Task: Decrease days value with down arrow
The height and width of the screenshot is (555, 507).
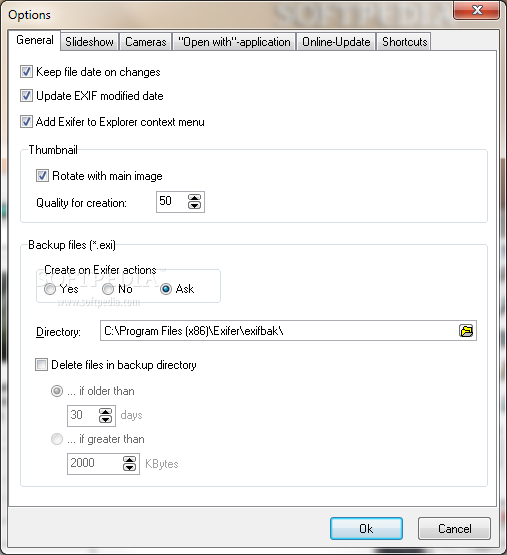Action: [106, 419]
